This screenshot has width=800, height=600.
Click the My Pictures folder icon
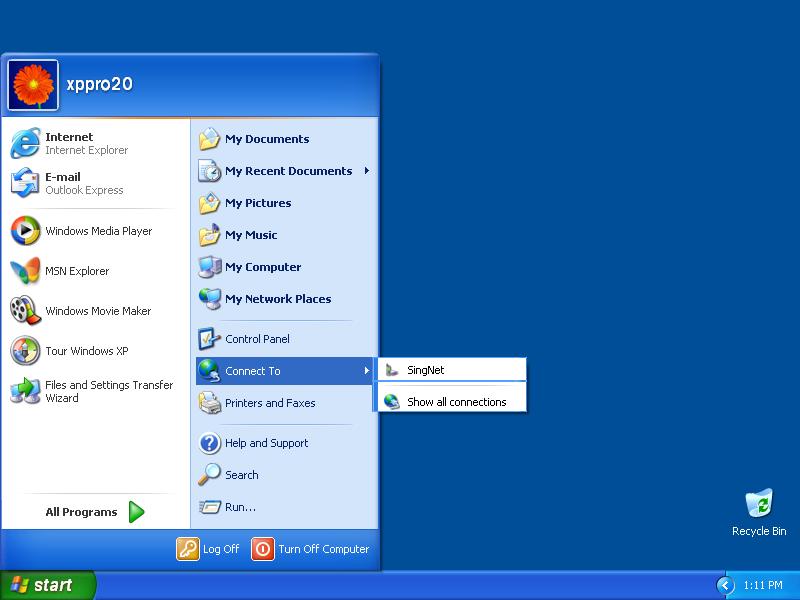(209, 203)
